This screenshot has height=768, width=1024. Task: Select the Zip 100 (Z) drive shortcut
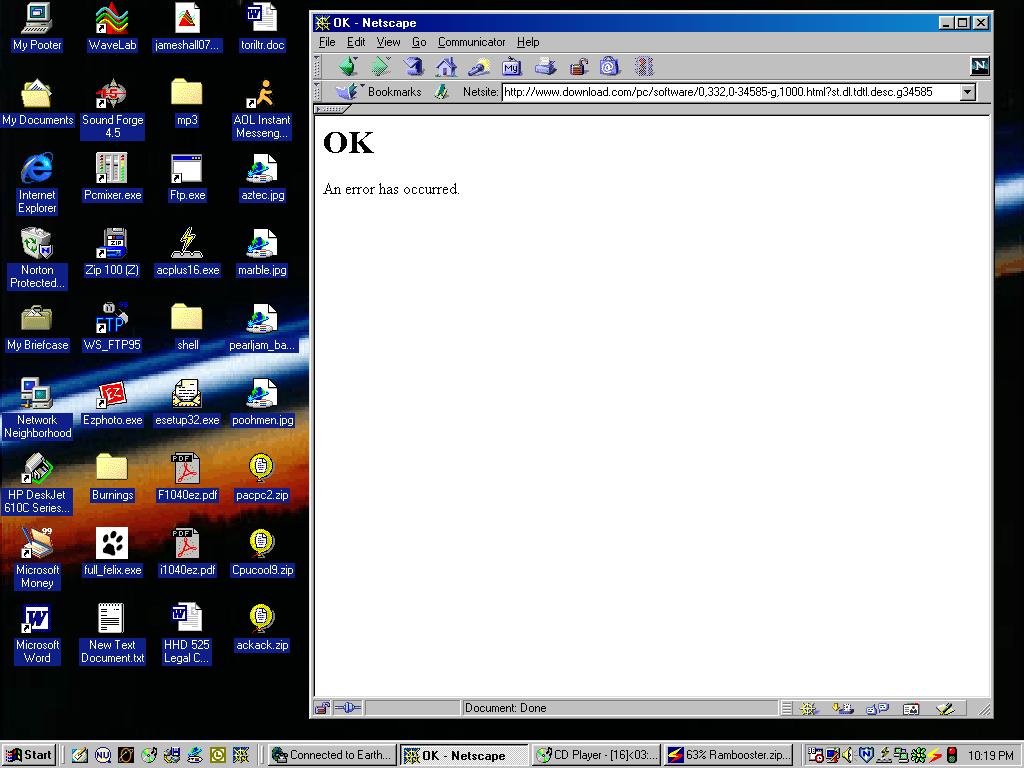pos(112,252)
